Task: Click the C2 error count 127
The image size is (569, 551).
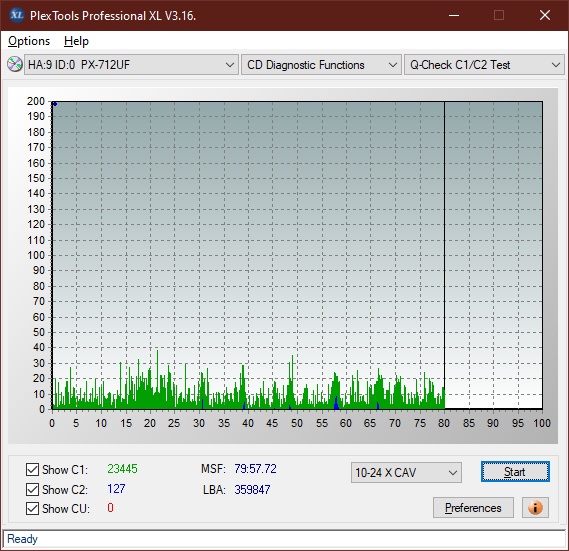Action: pos(116,489)
